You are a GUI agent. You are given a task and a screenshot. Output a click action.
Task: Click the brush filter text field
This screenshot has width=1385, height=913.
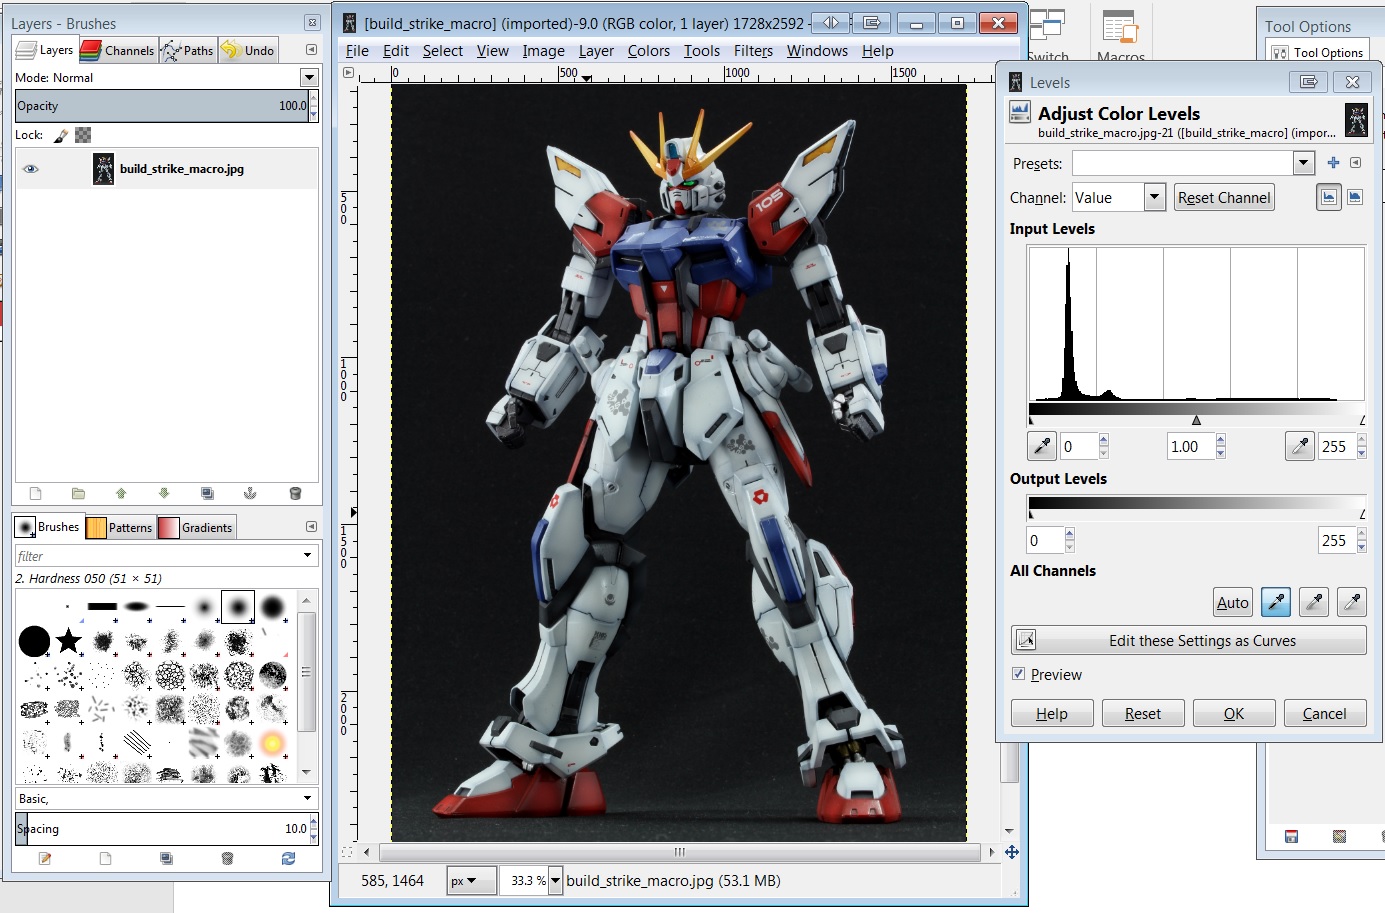[157, 556]
